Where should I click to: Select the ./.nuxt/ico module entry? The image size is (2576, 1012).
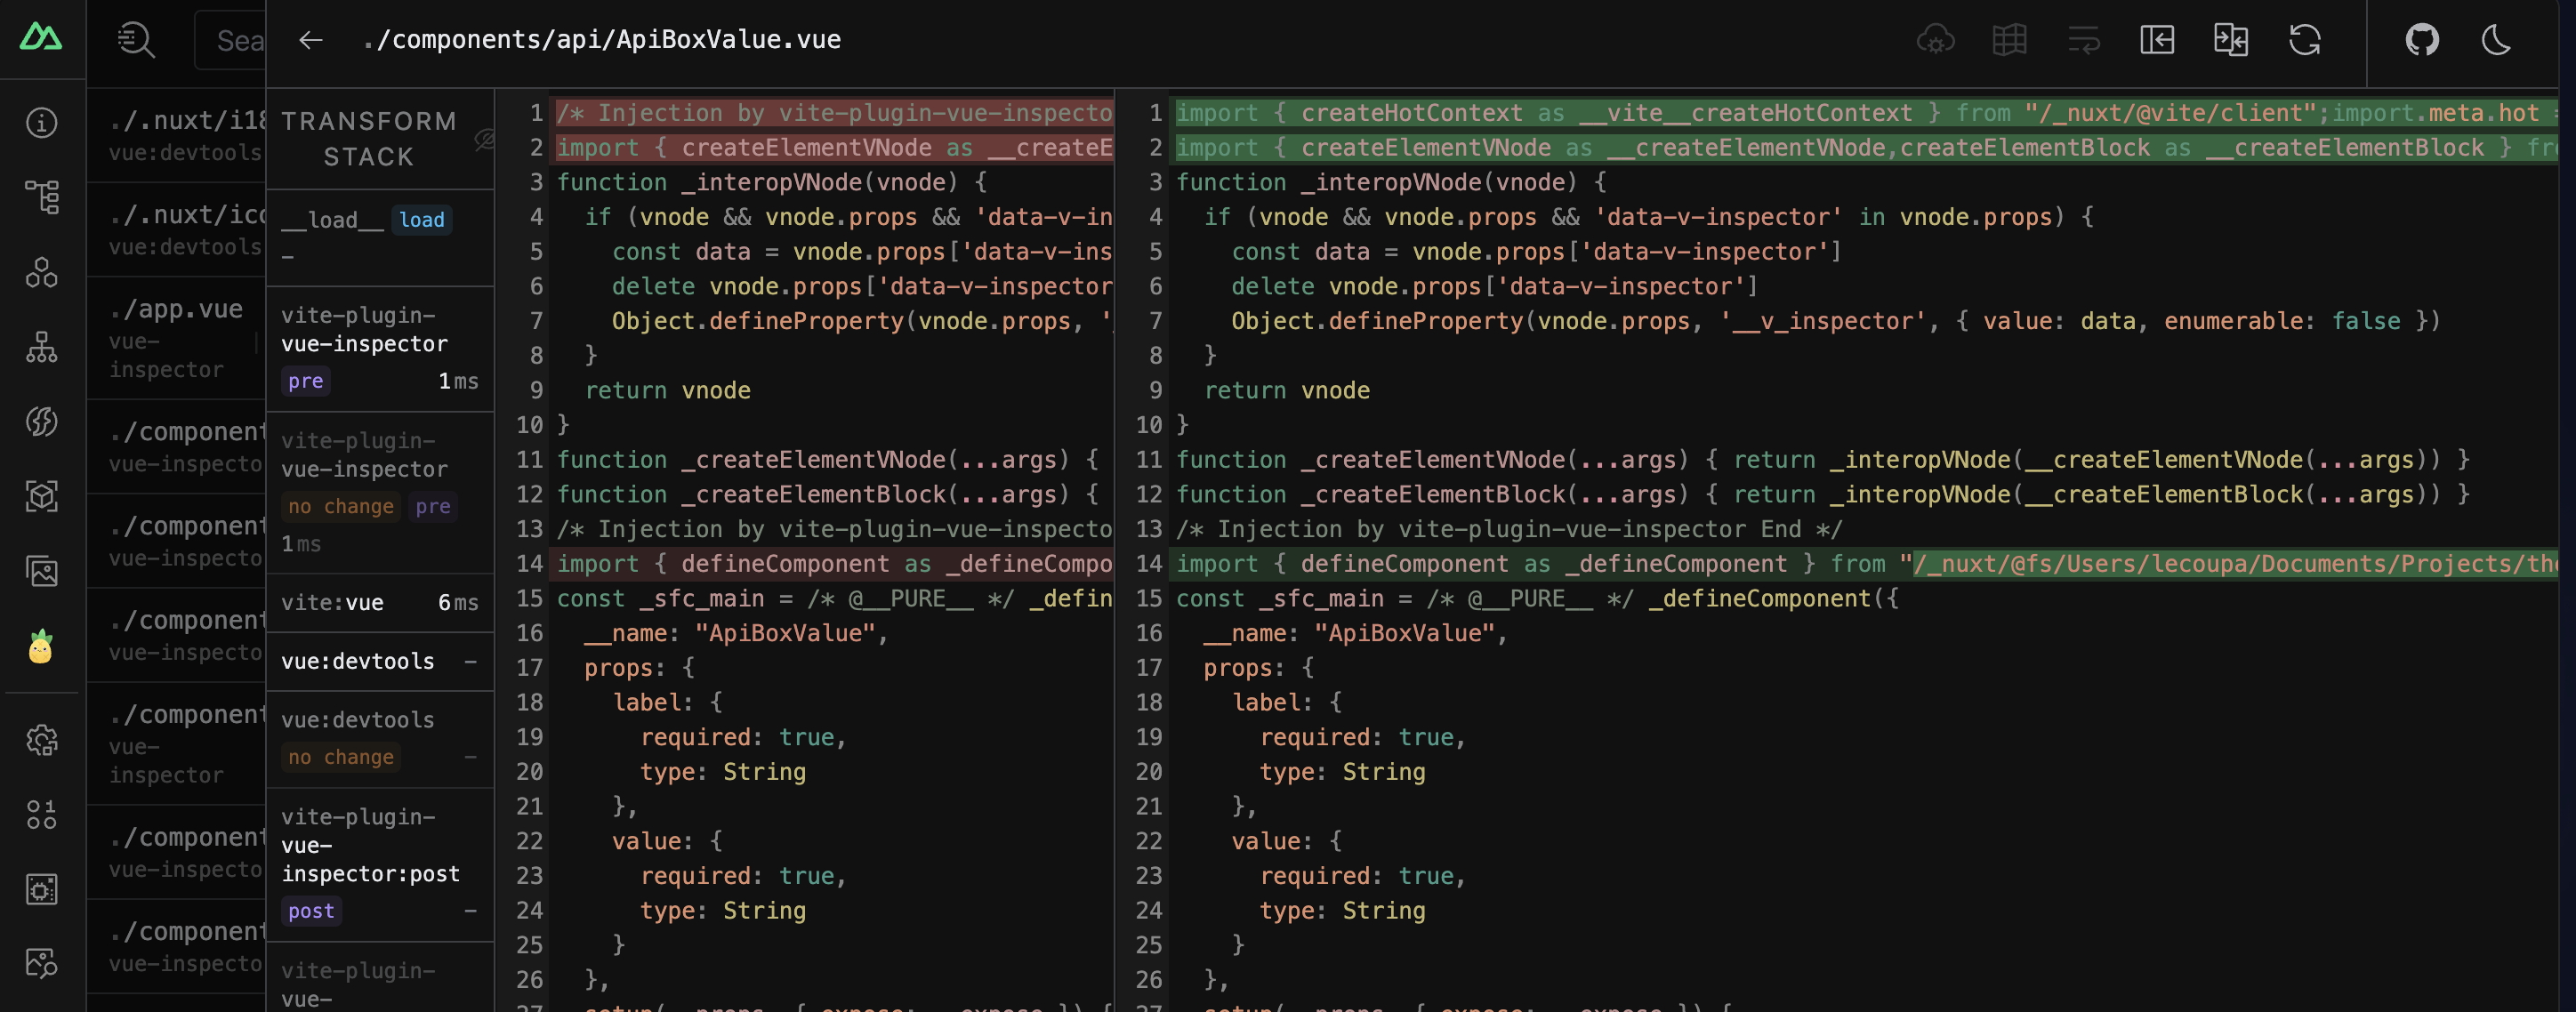[176, 229]
